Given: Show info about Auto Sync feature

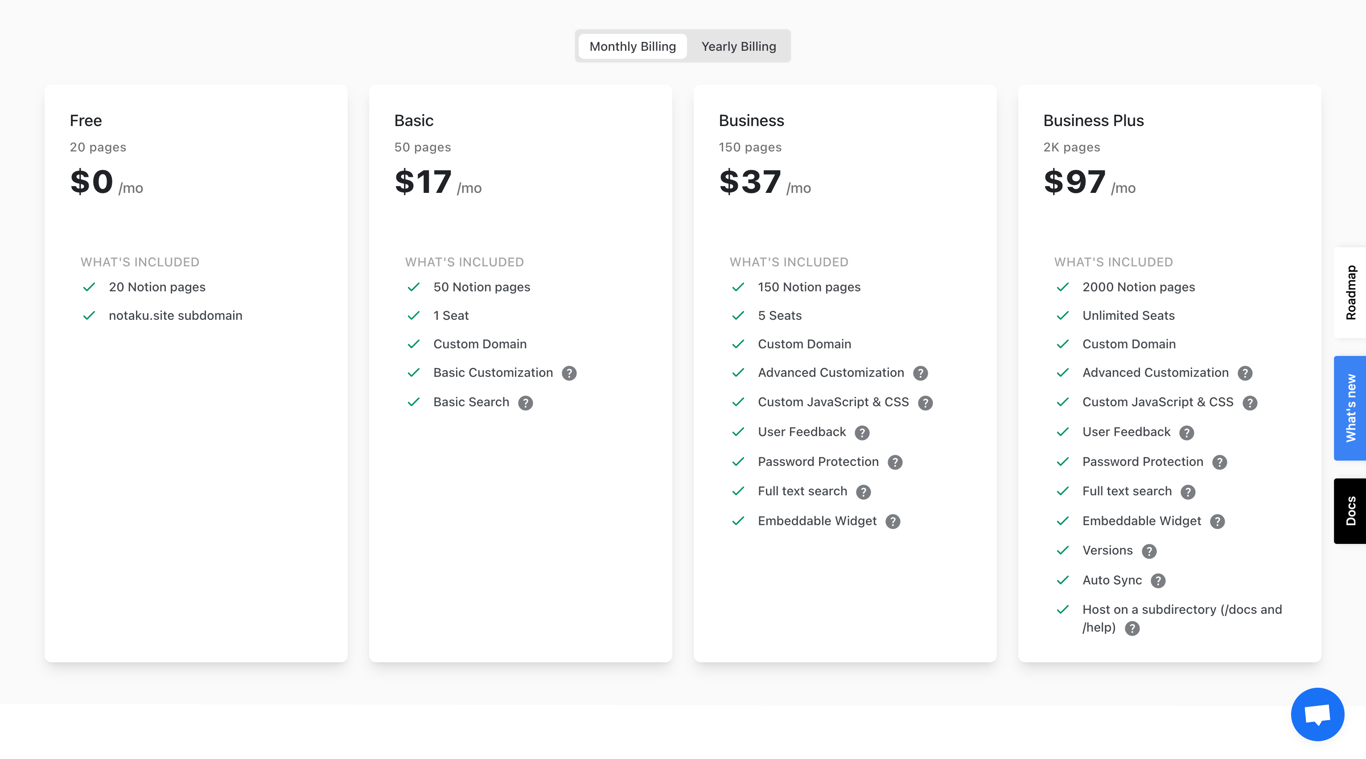Looking at the screenshot, I should click(x=1158, y=581).
